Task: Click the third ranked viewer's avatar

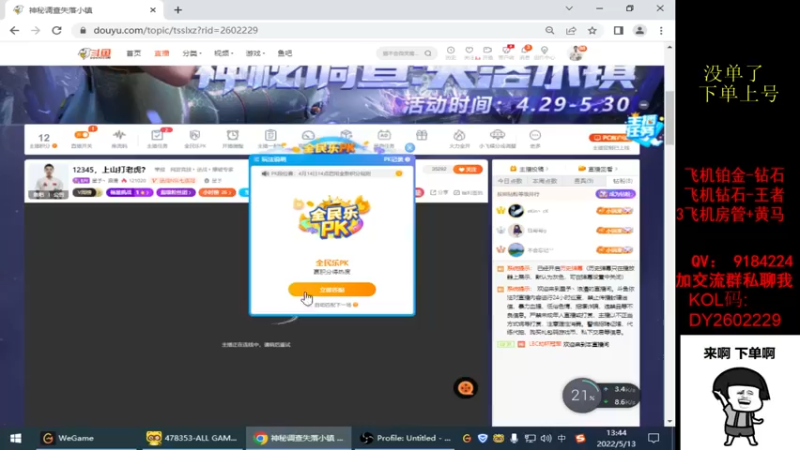Action: [516, 250]
